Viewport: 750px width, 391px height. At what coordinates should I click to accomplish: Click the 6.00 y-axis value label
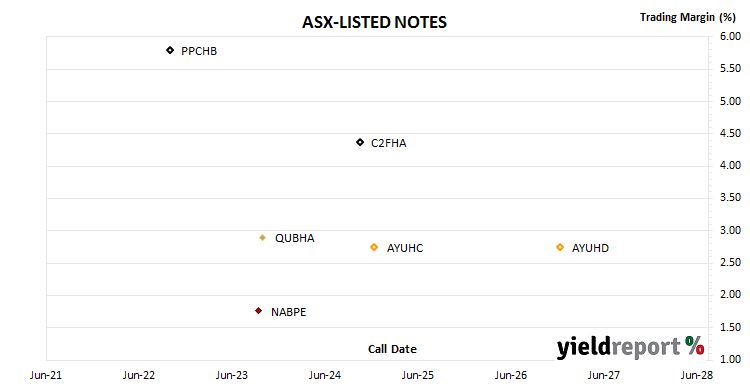click(x=730, y=36)
